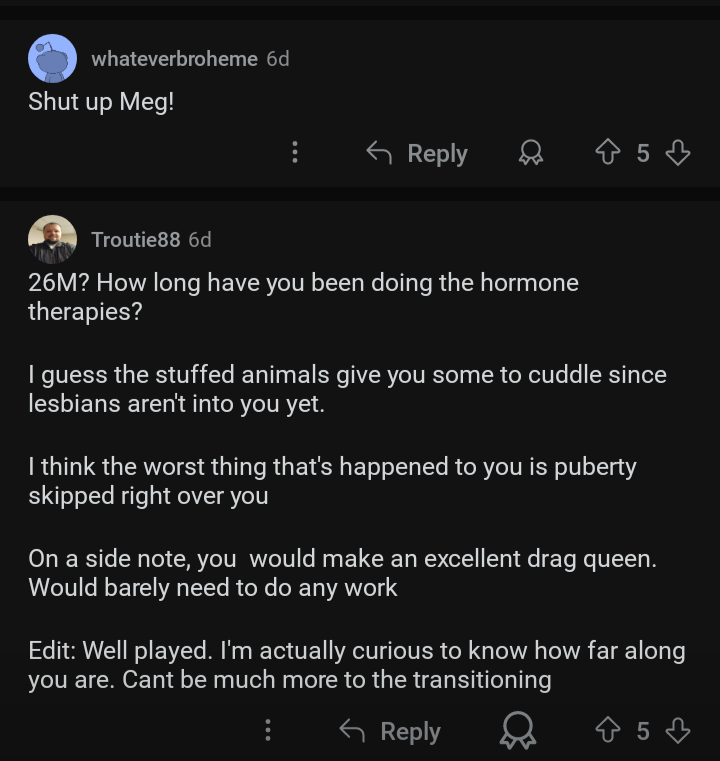Tap Troutie88's profile picture
The image size is (720, 761).
tap(52, 240)
